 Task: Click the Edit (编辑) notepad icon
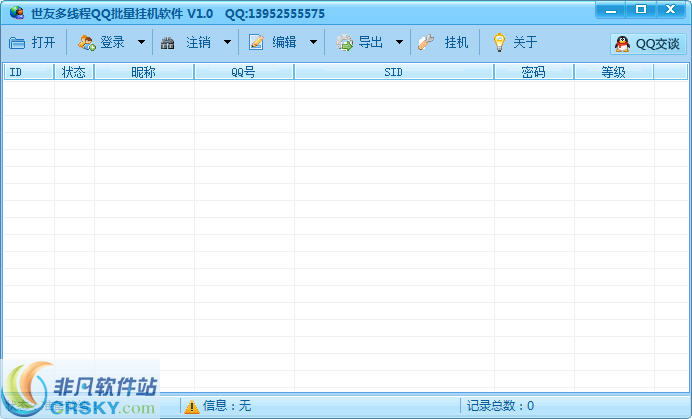tap(256, 42)
